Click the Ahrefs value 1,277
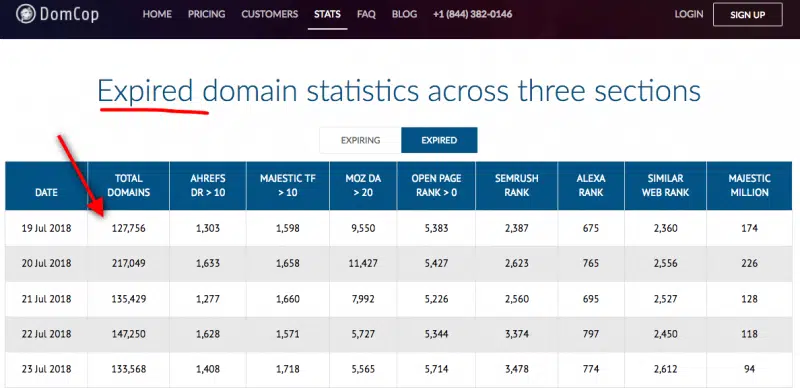 208,299
